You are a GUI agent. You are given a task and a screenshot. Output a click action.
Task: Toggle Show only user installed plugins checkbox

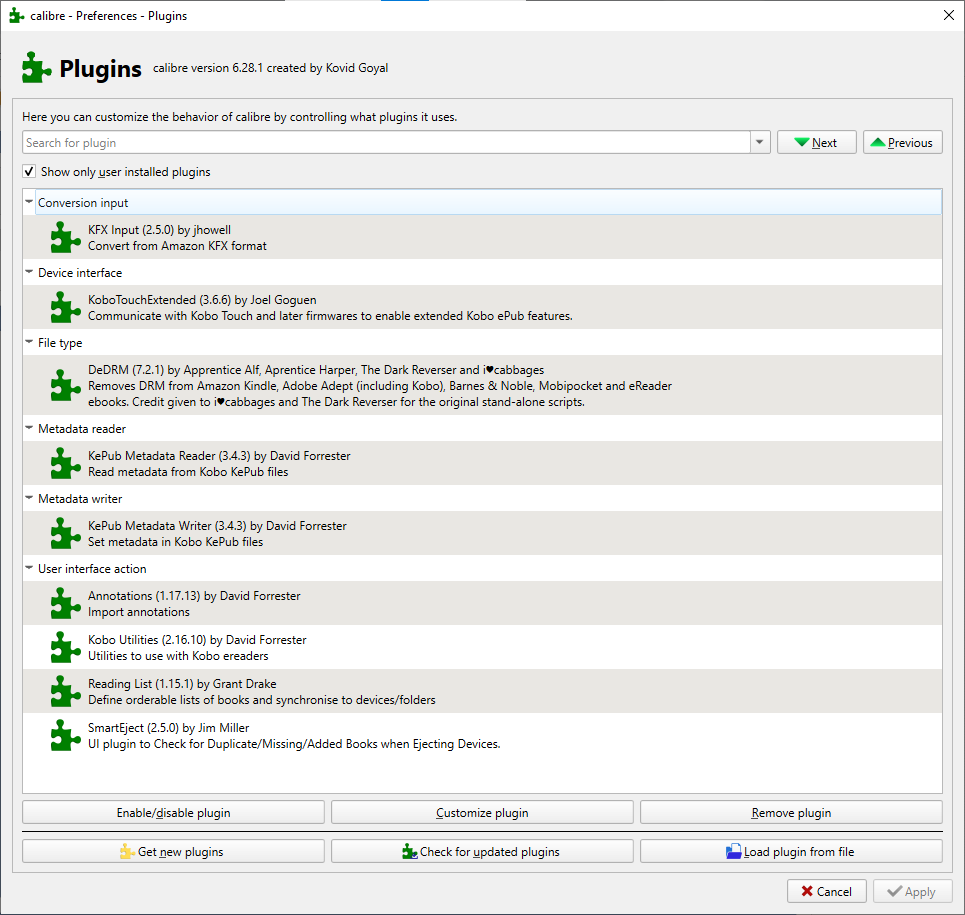coord(29,172)
